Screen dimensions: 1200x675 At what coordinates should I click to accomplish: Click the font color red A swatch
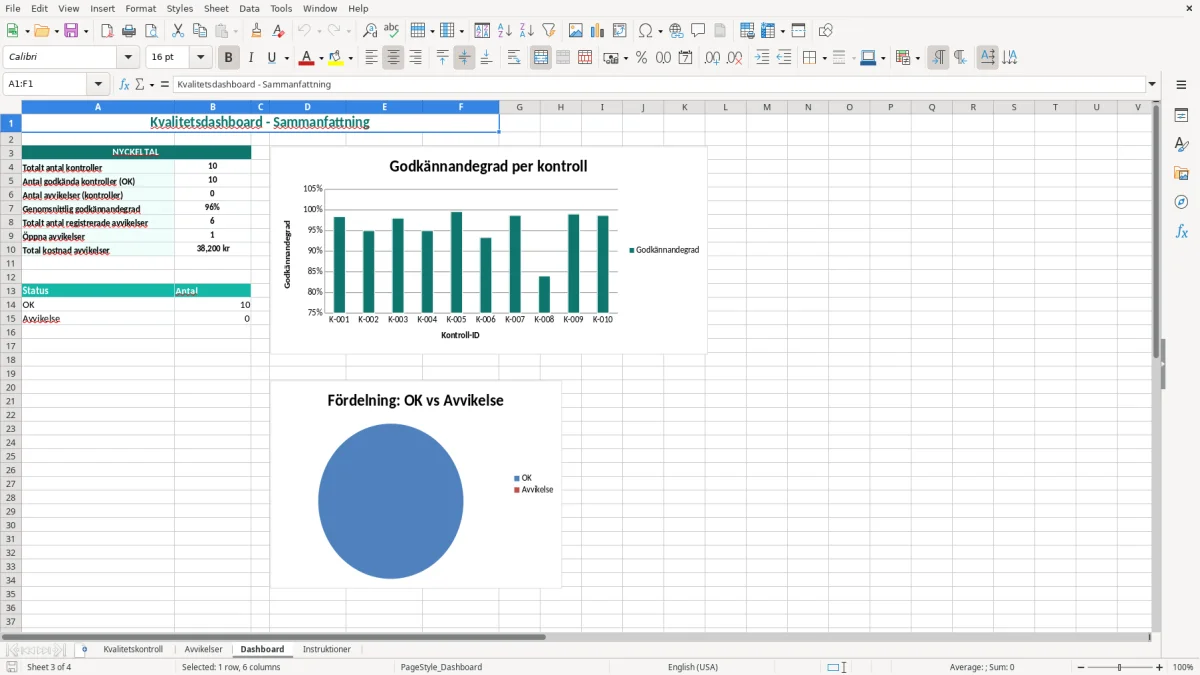click(307, 58)
